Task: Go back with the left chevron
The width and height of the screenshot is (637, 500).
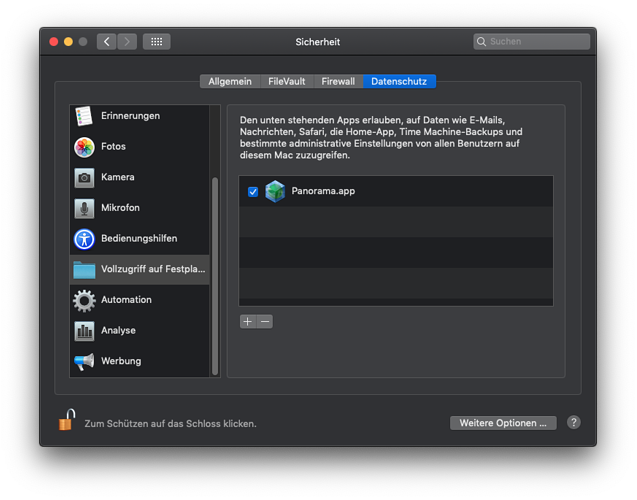Action: (106, 41)
